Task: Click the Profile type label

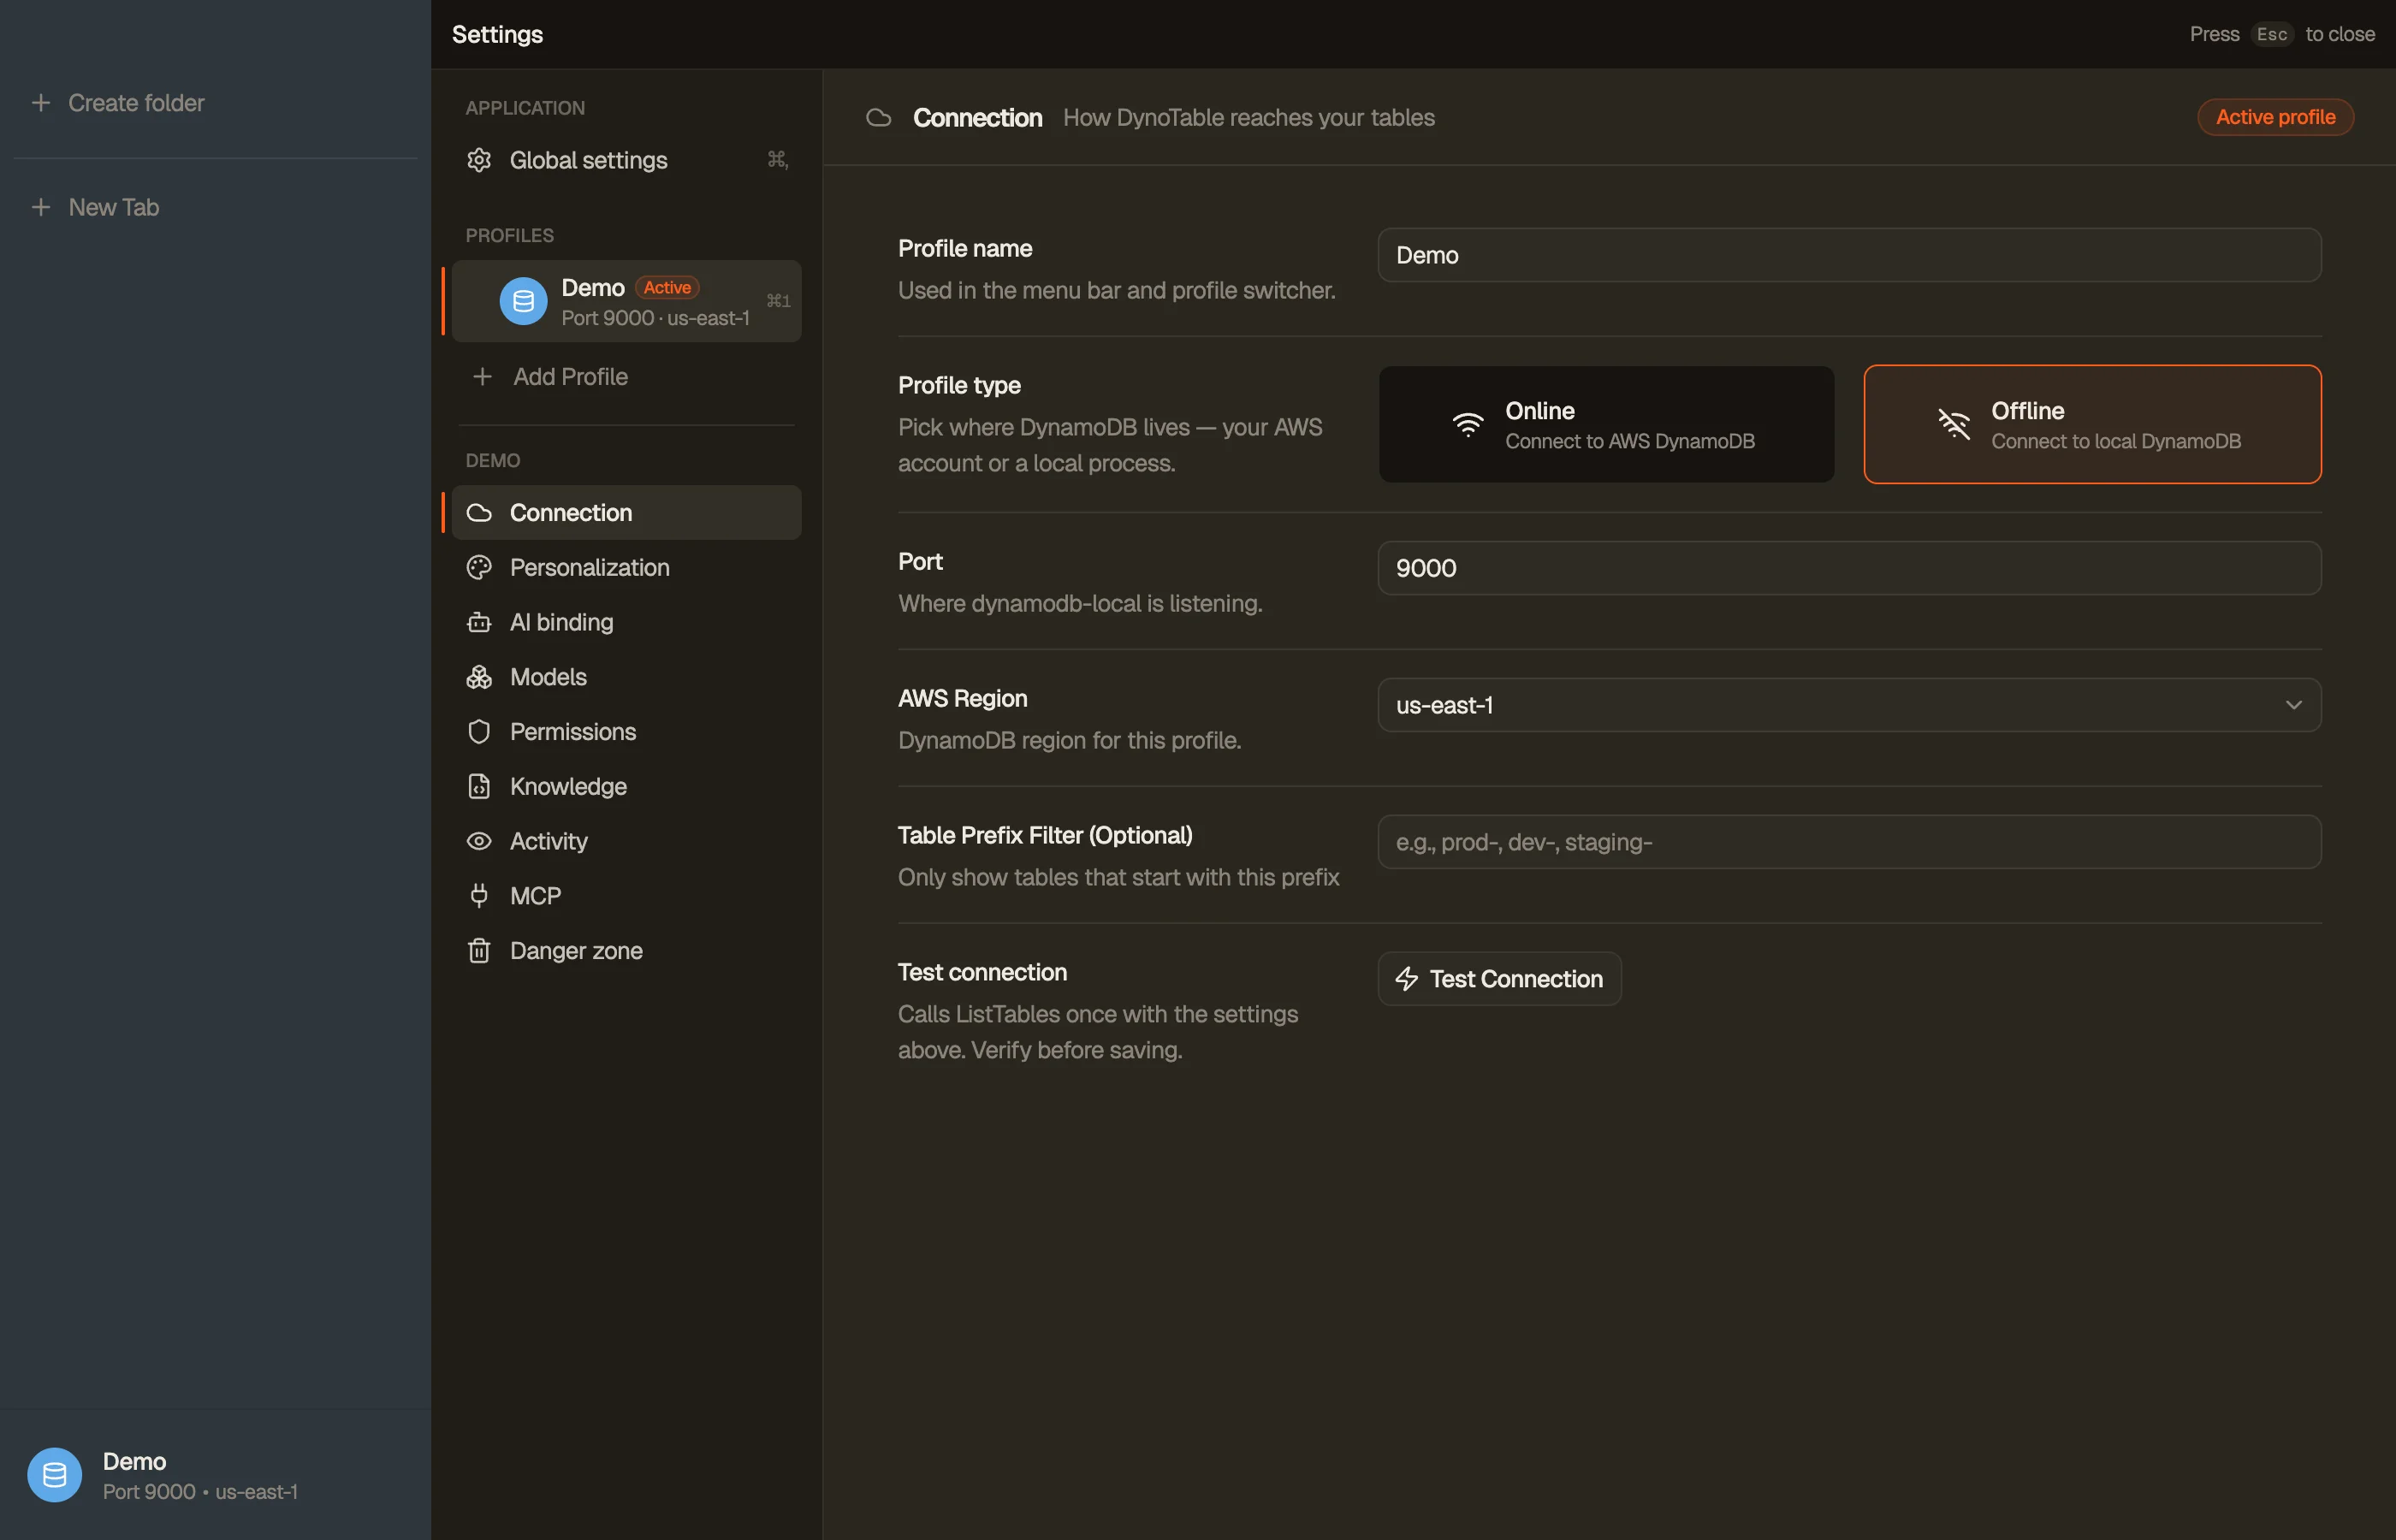Action: (959, 385)
